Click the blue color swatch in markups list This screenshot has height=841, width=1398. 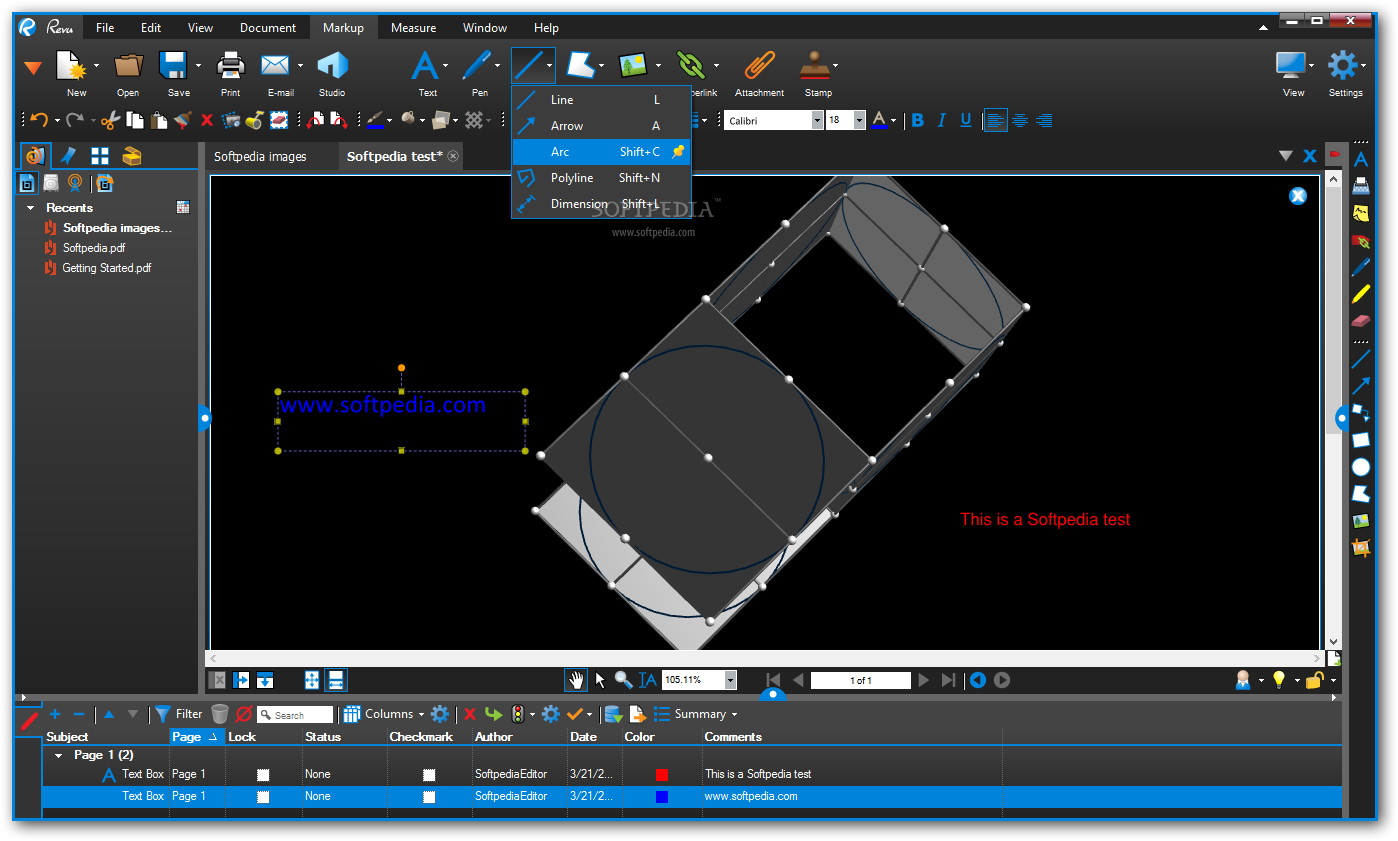[x=661, y=797]
